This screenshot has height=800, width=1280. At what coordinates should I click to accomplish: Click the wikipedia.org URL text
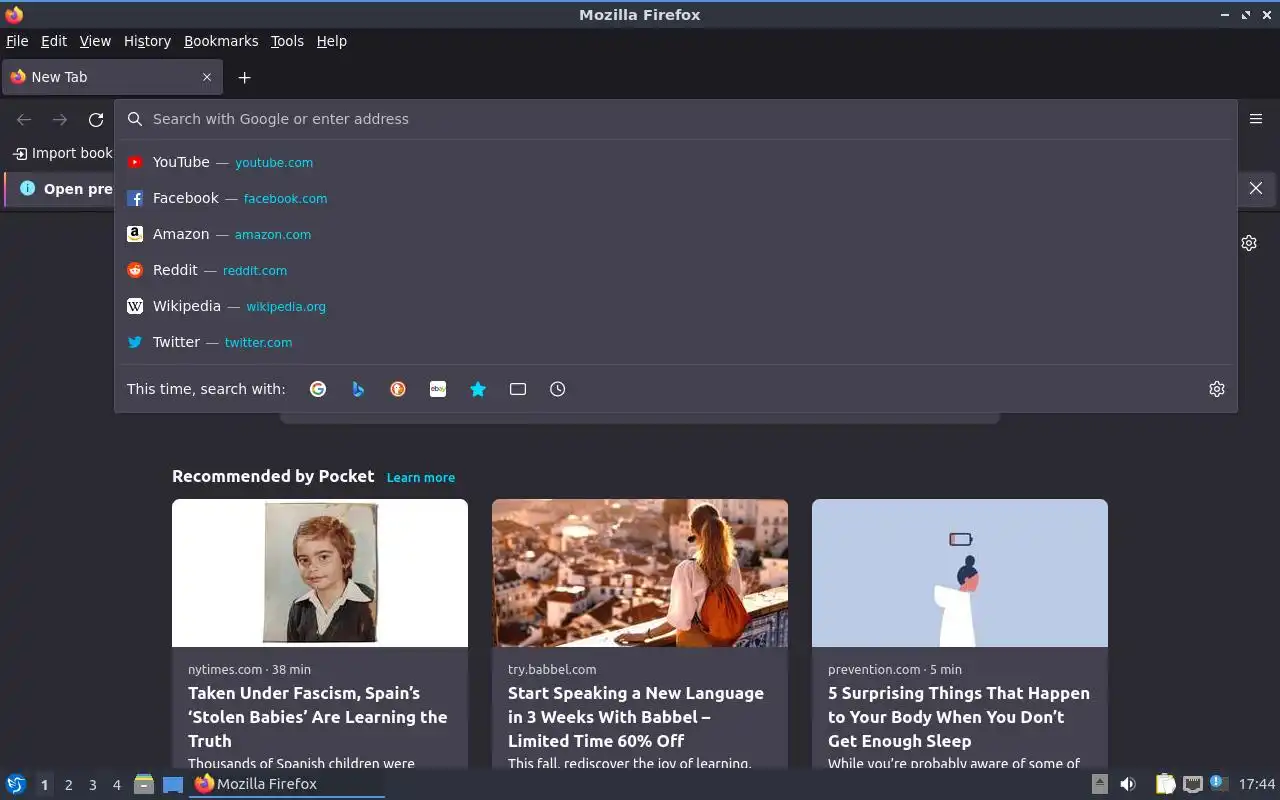point(286,306)
